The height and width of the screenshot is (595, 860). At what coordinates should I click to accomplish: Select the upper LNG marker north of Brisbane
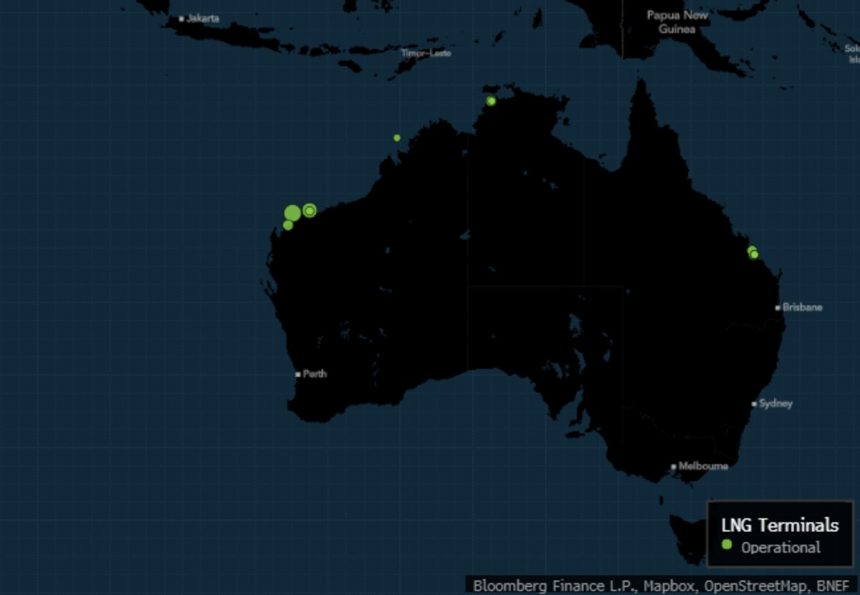click(752, 249)
